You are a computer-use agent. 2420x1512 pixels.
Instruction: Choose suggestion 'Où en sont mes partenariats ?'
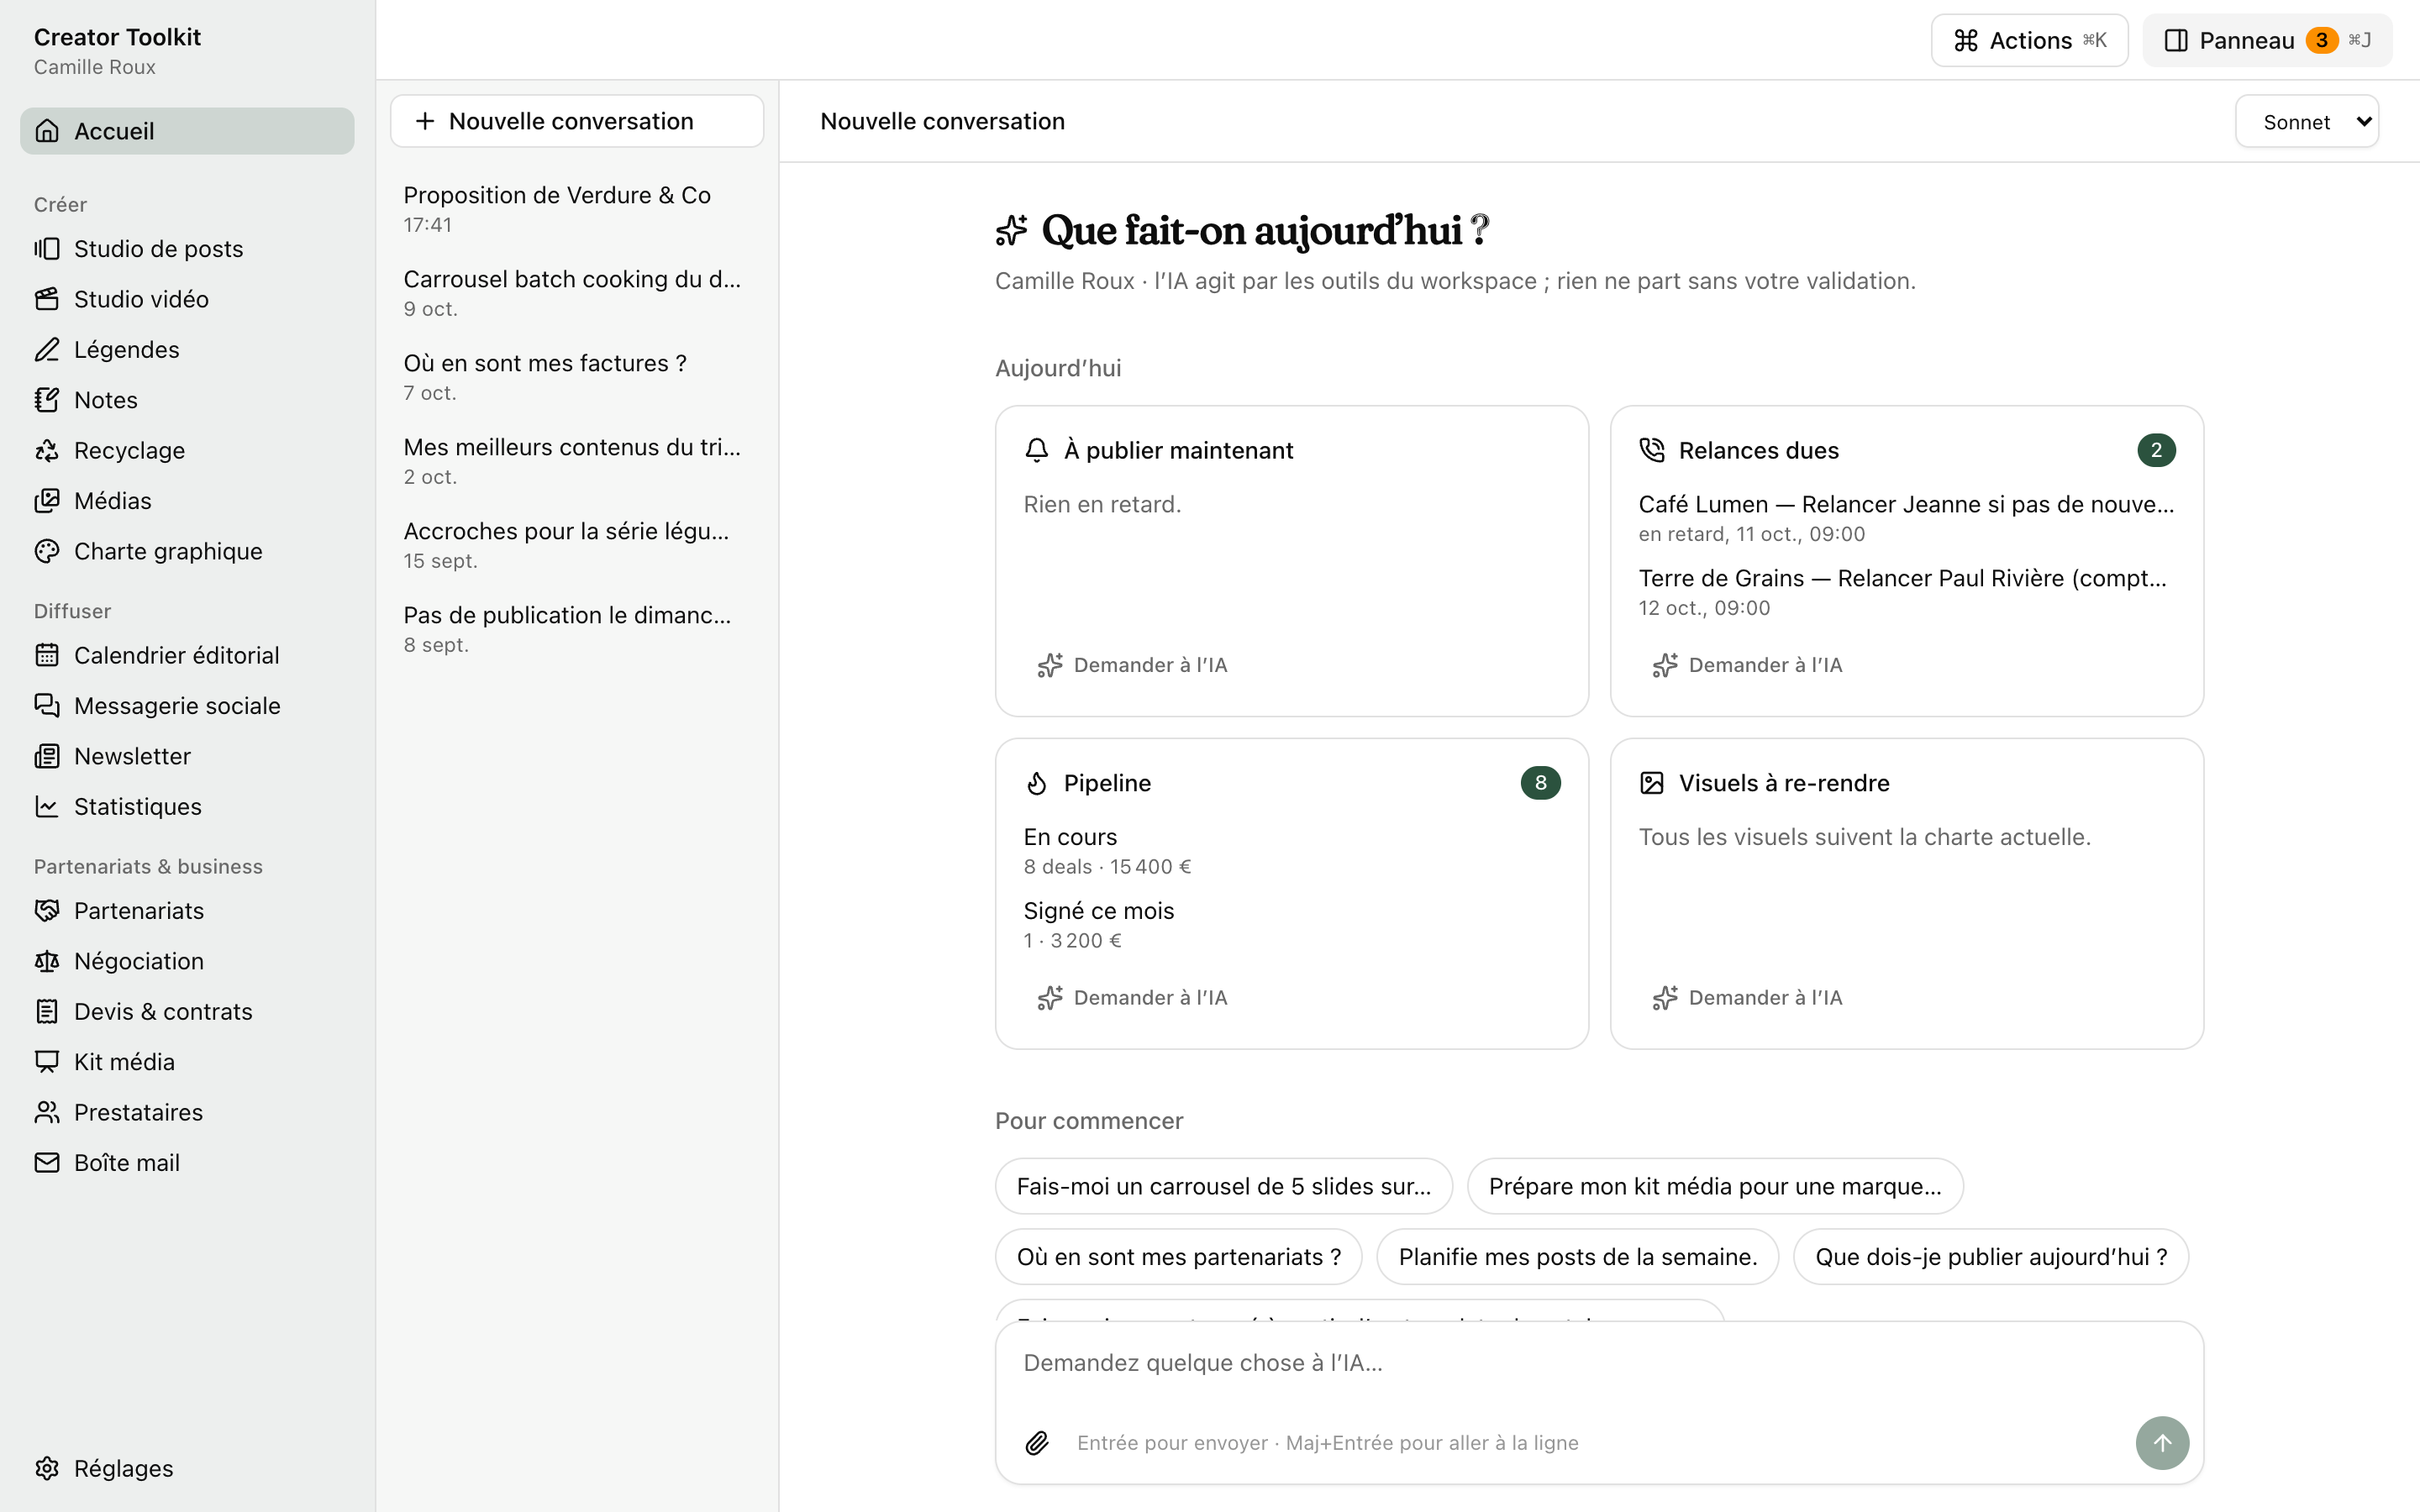pyautogui.click(x=1178, y=1257)
